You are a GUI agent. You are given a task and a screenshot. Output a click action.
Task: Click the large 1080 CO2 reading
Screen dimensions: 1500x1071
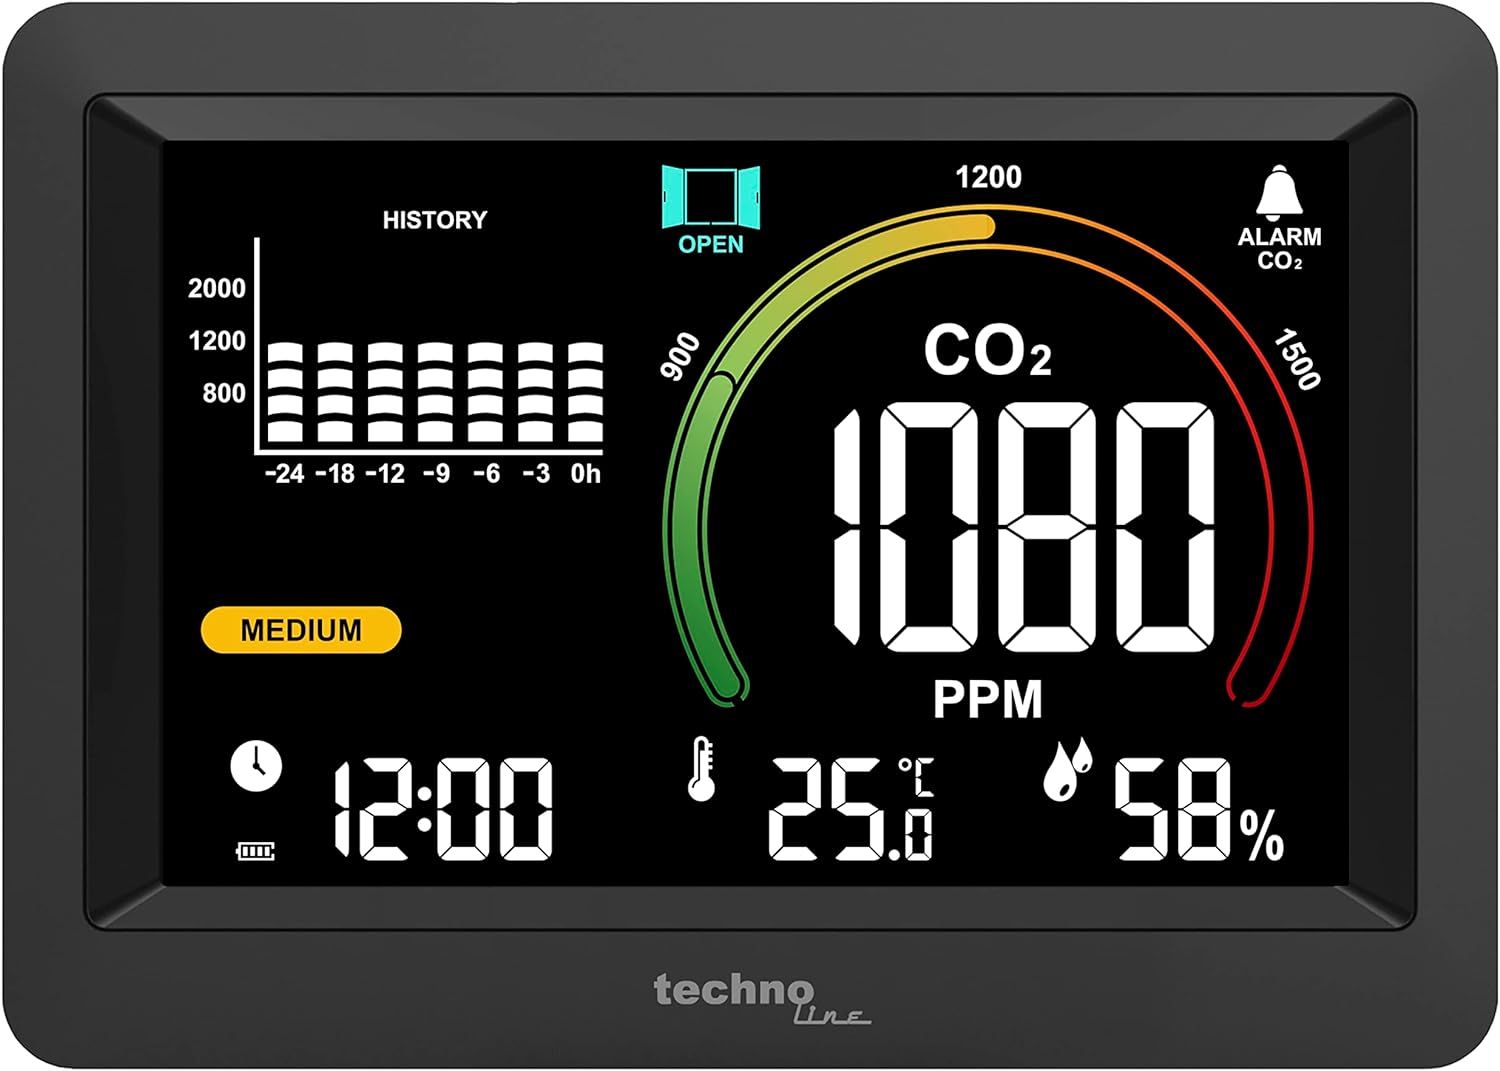pos(1022,525)
